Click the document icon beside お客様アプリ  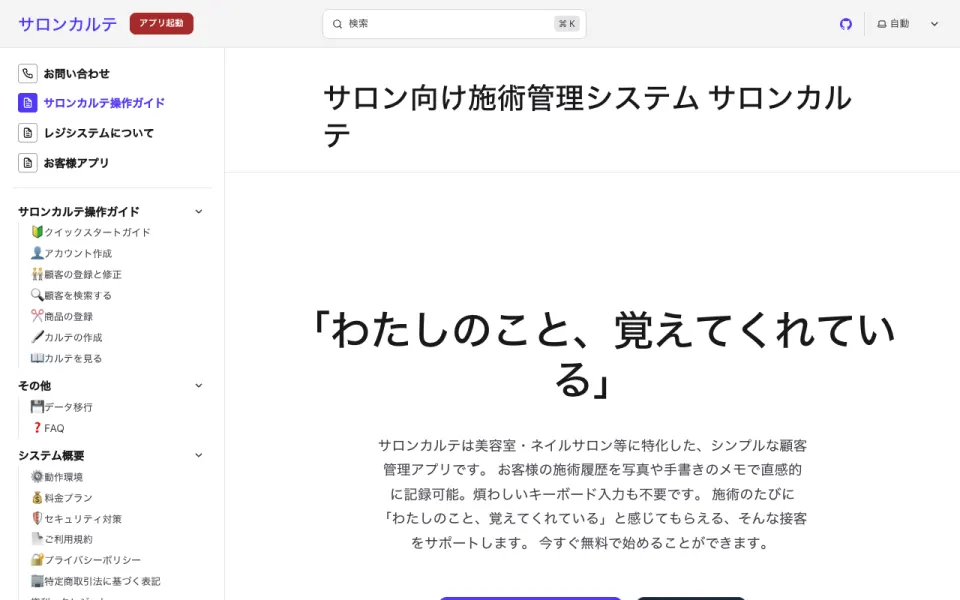pyautogui.click(x=28, y=163)
